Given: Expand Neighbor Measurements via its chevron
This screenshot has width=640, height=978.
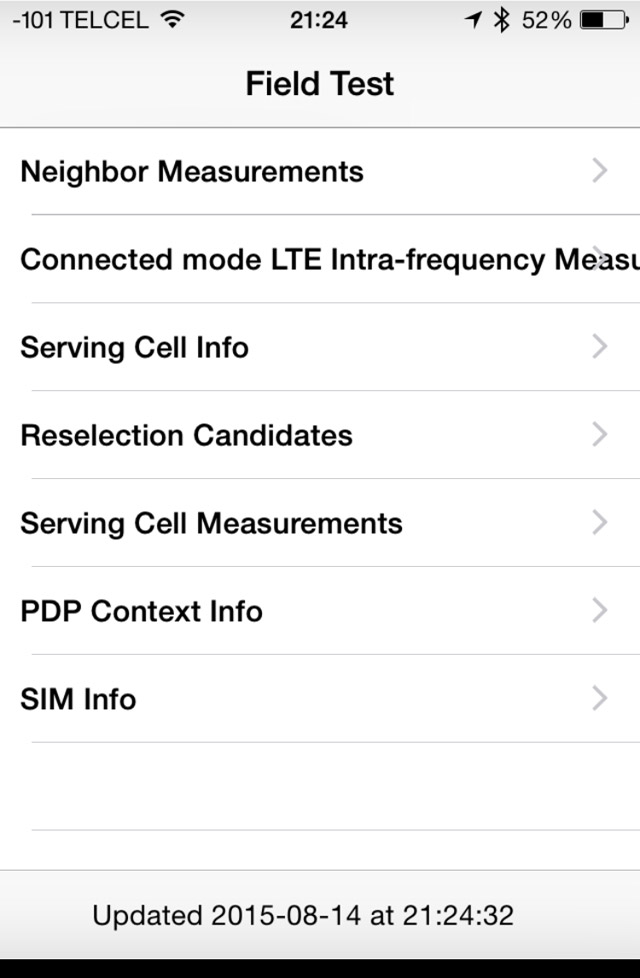Looking at the screenshot, I should [599, 171].
